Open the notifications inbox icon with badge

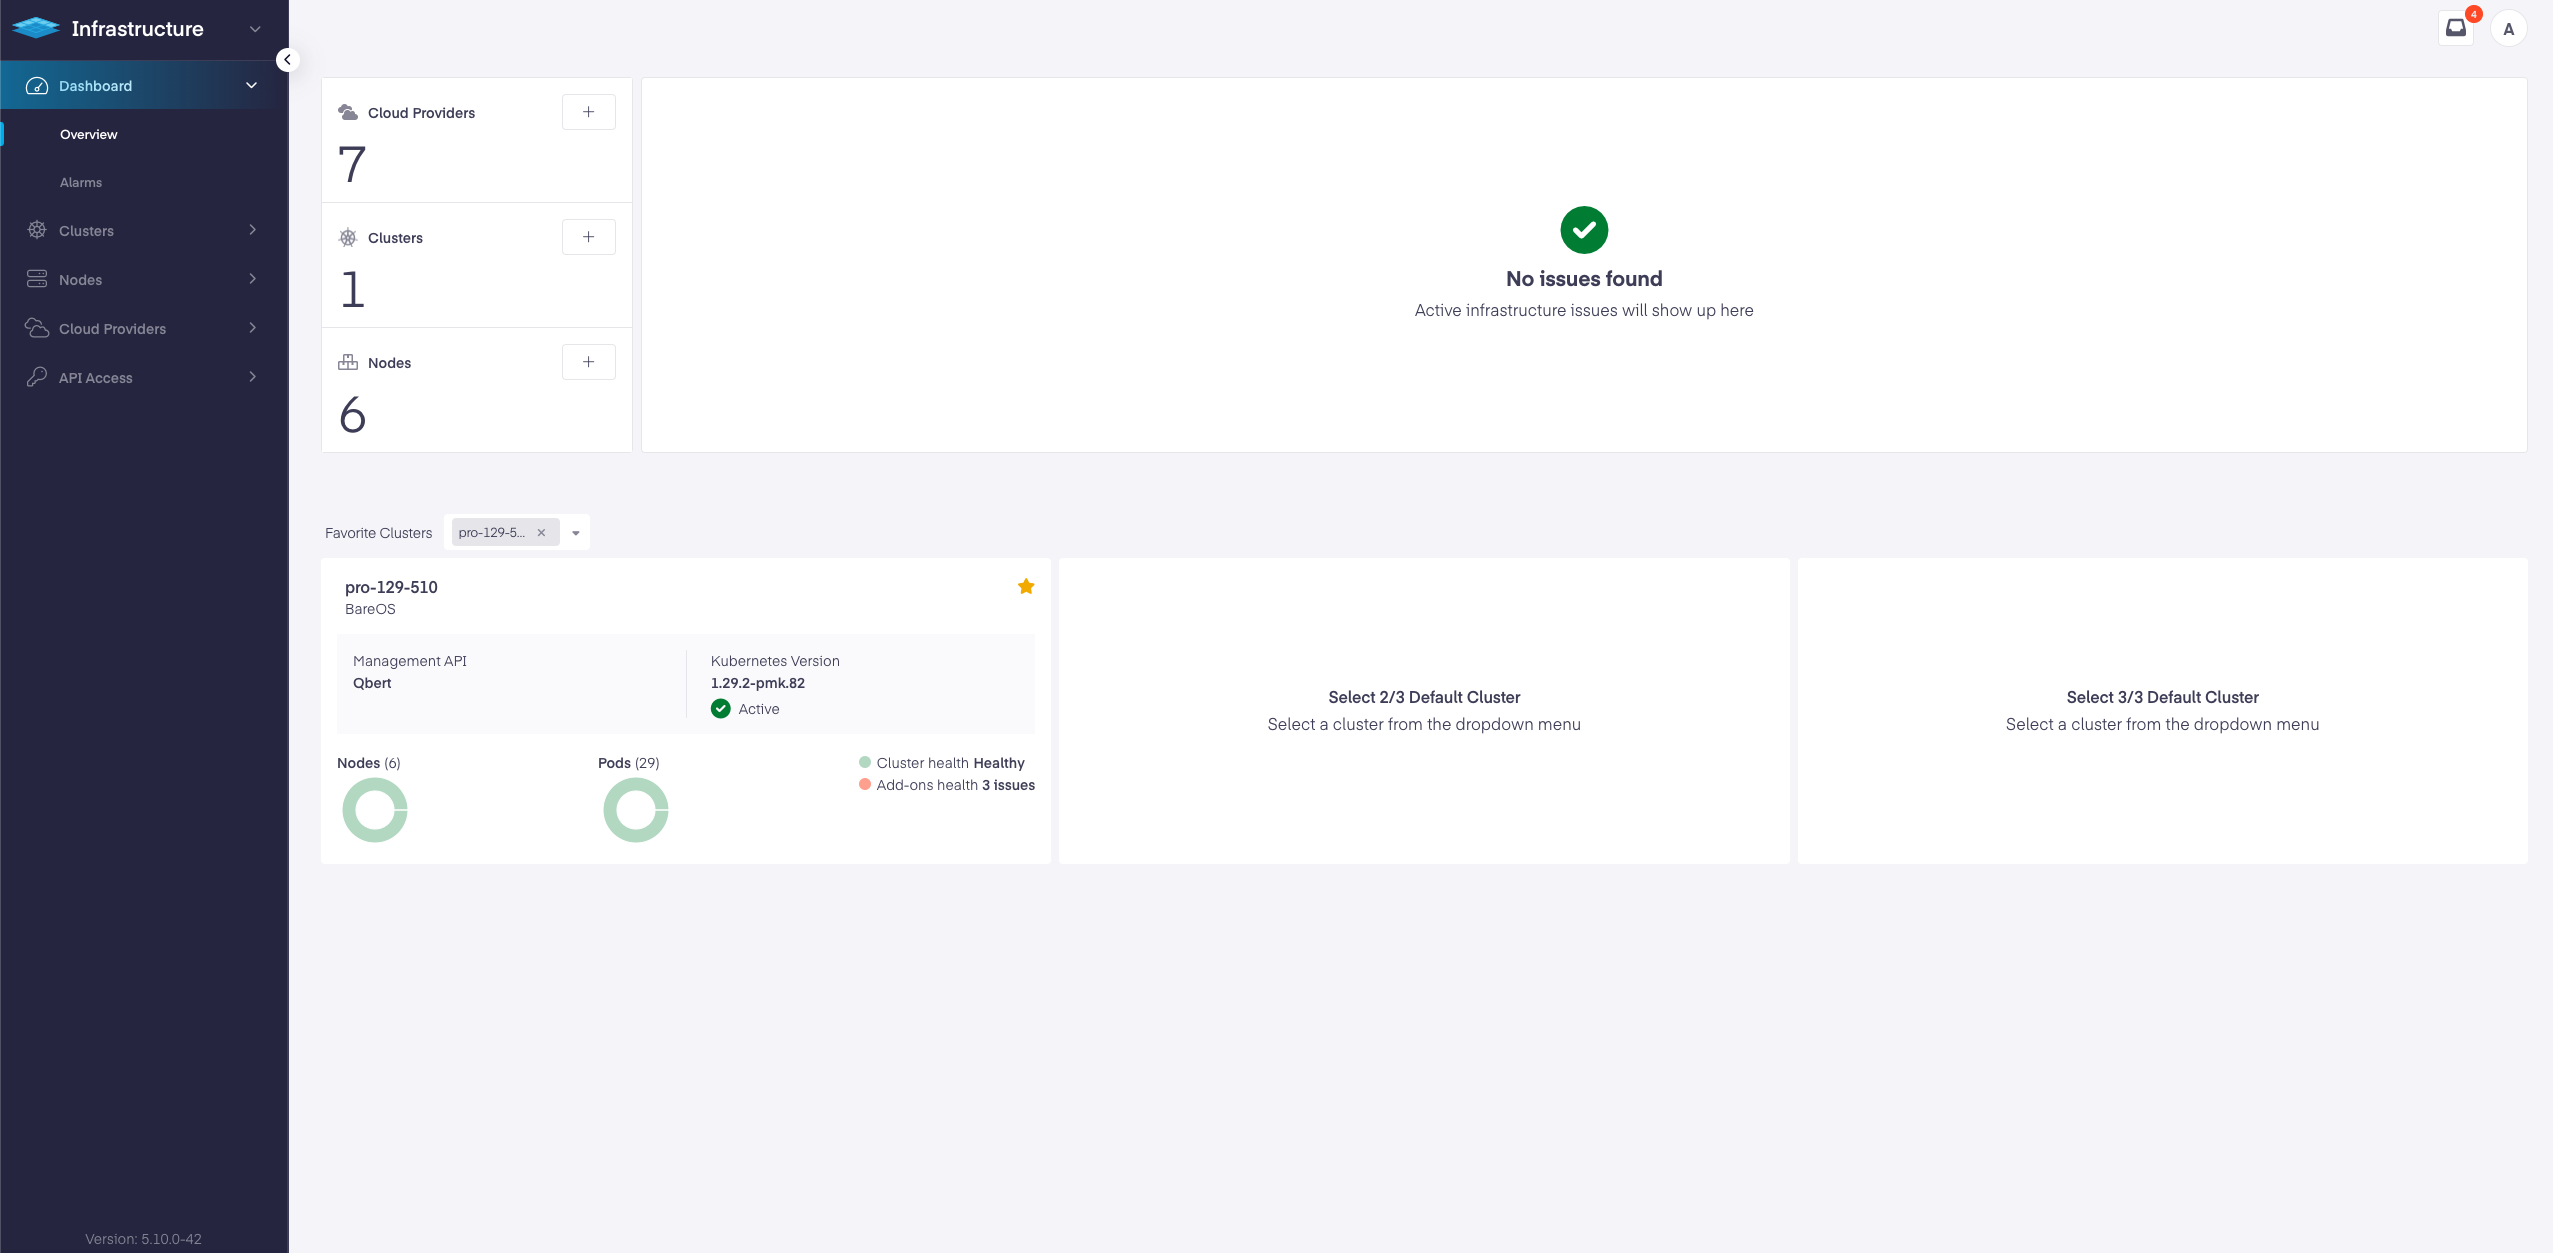pos(2455,27)
